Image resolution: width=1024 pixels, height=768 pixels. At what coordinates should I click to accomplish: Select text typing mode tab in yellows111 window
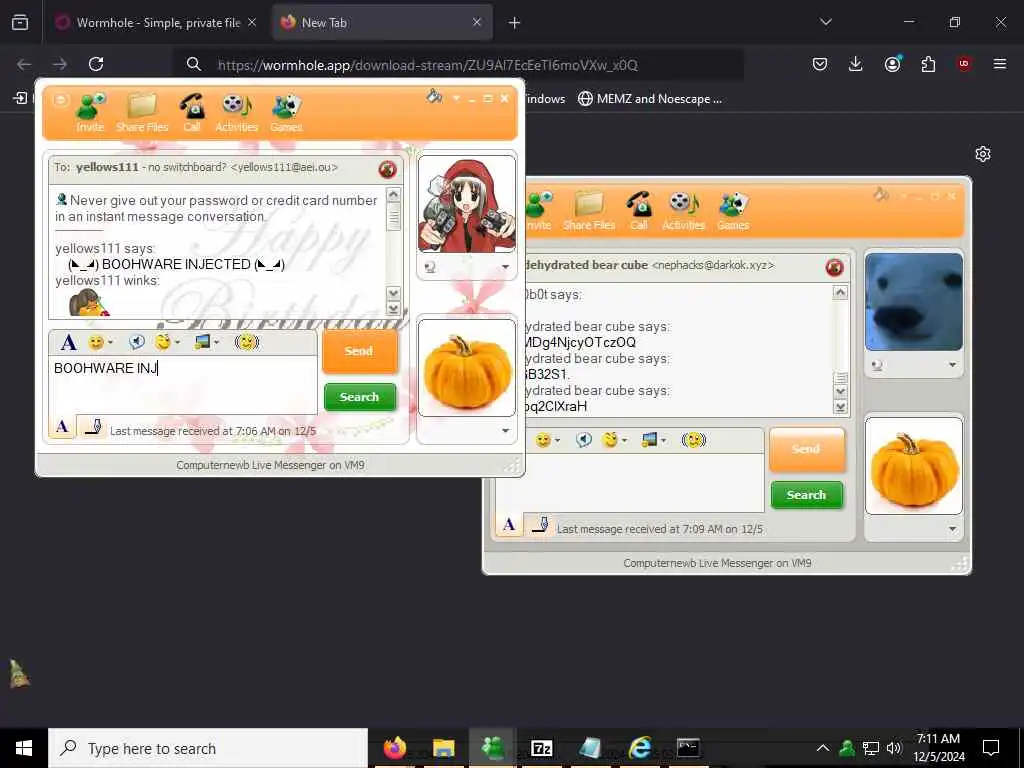pyautogui.click(x=62, y=427)
